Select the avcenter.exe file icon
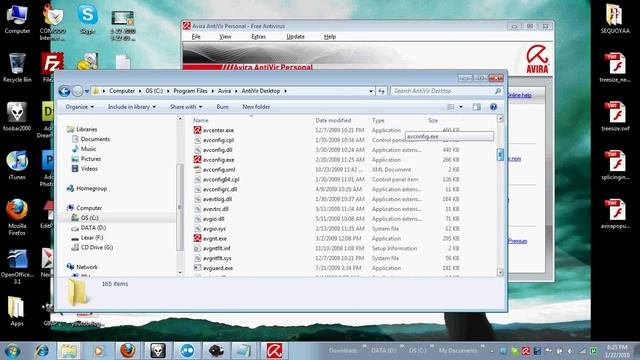 (x=198, y=130)
